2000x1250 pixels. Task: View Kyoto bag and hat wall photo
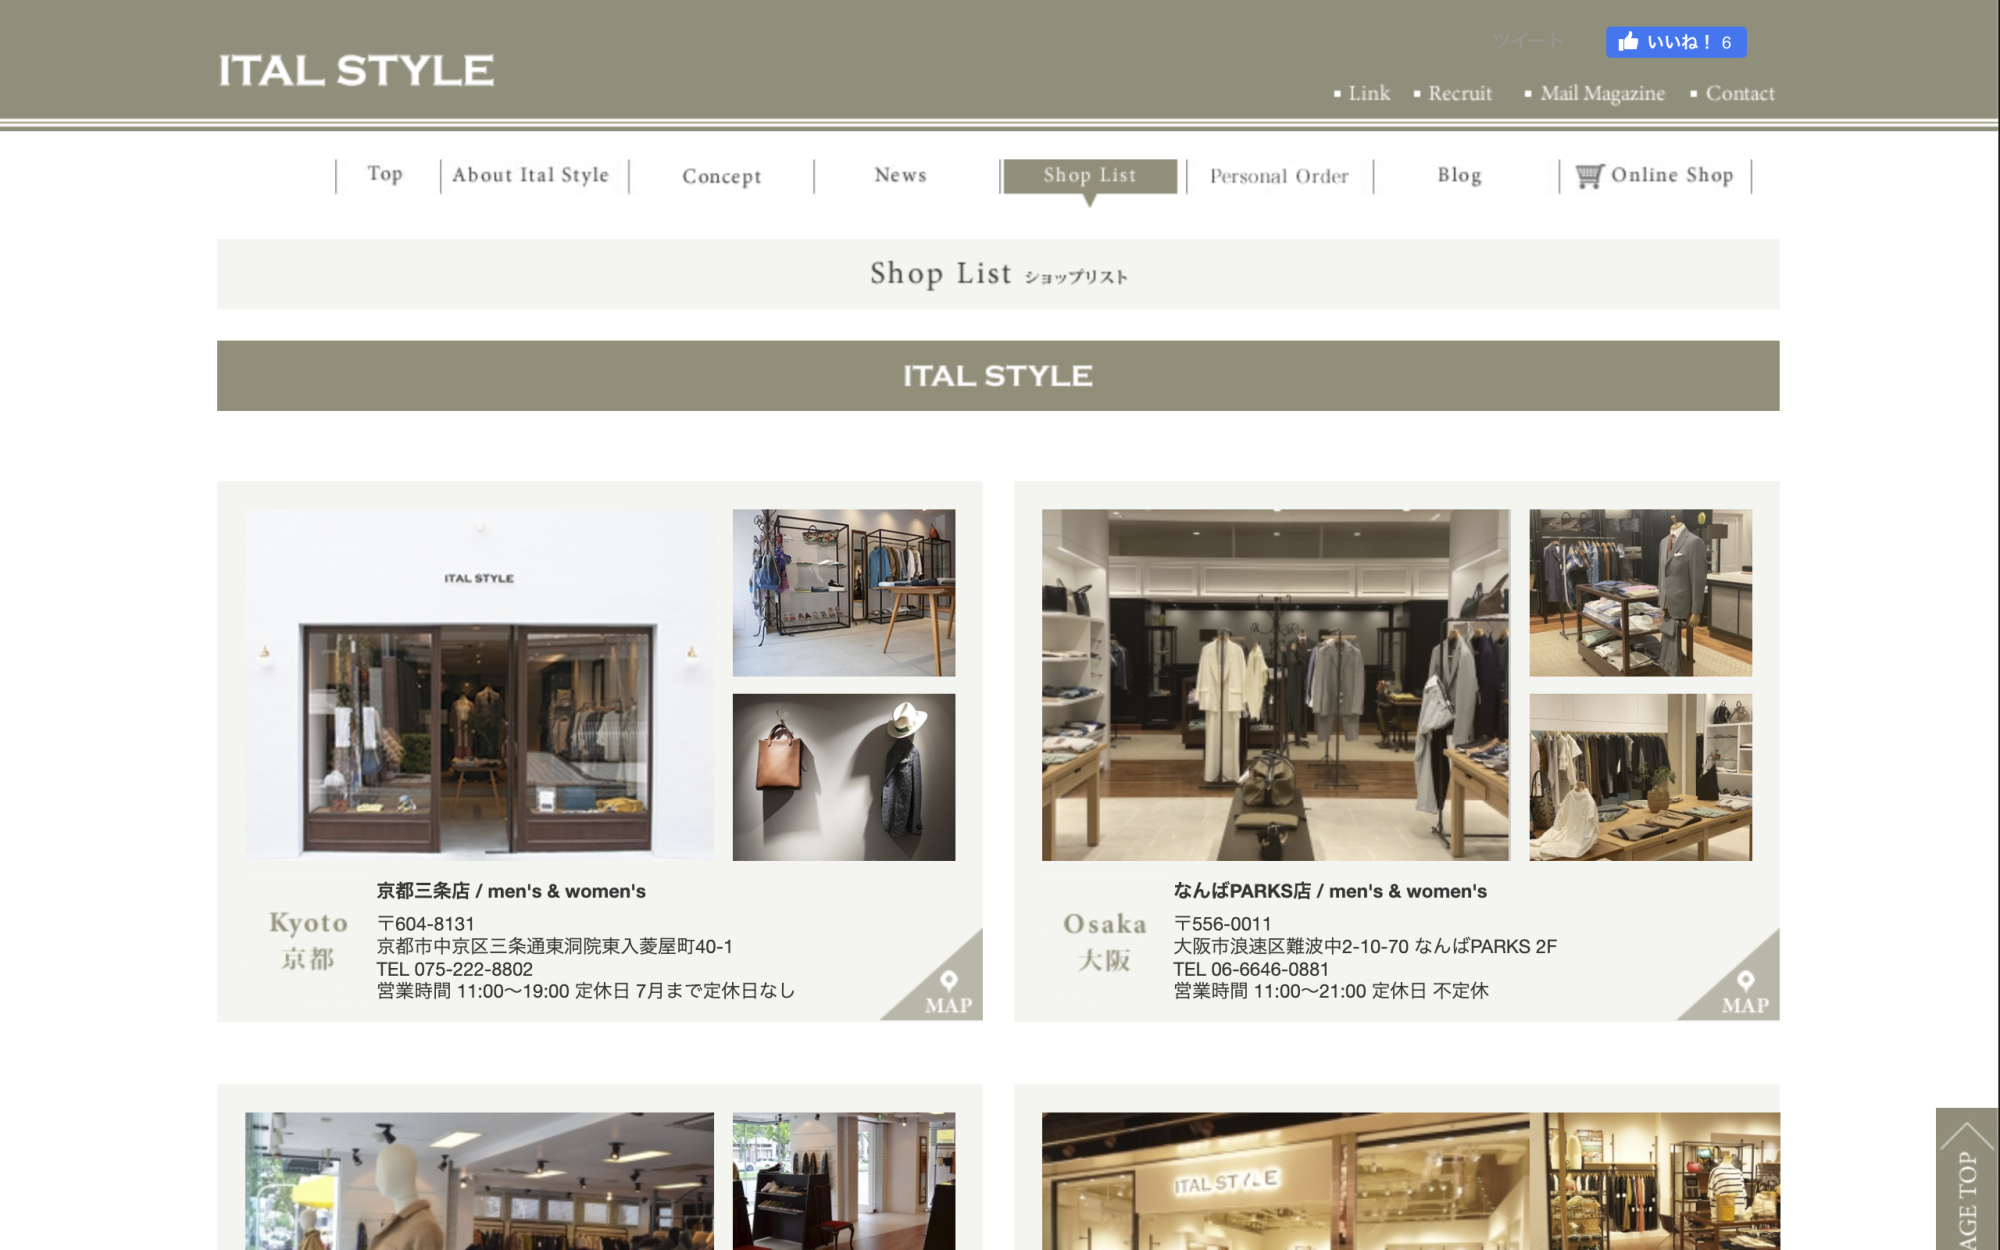[844, 777]
